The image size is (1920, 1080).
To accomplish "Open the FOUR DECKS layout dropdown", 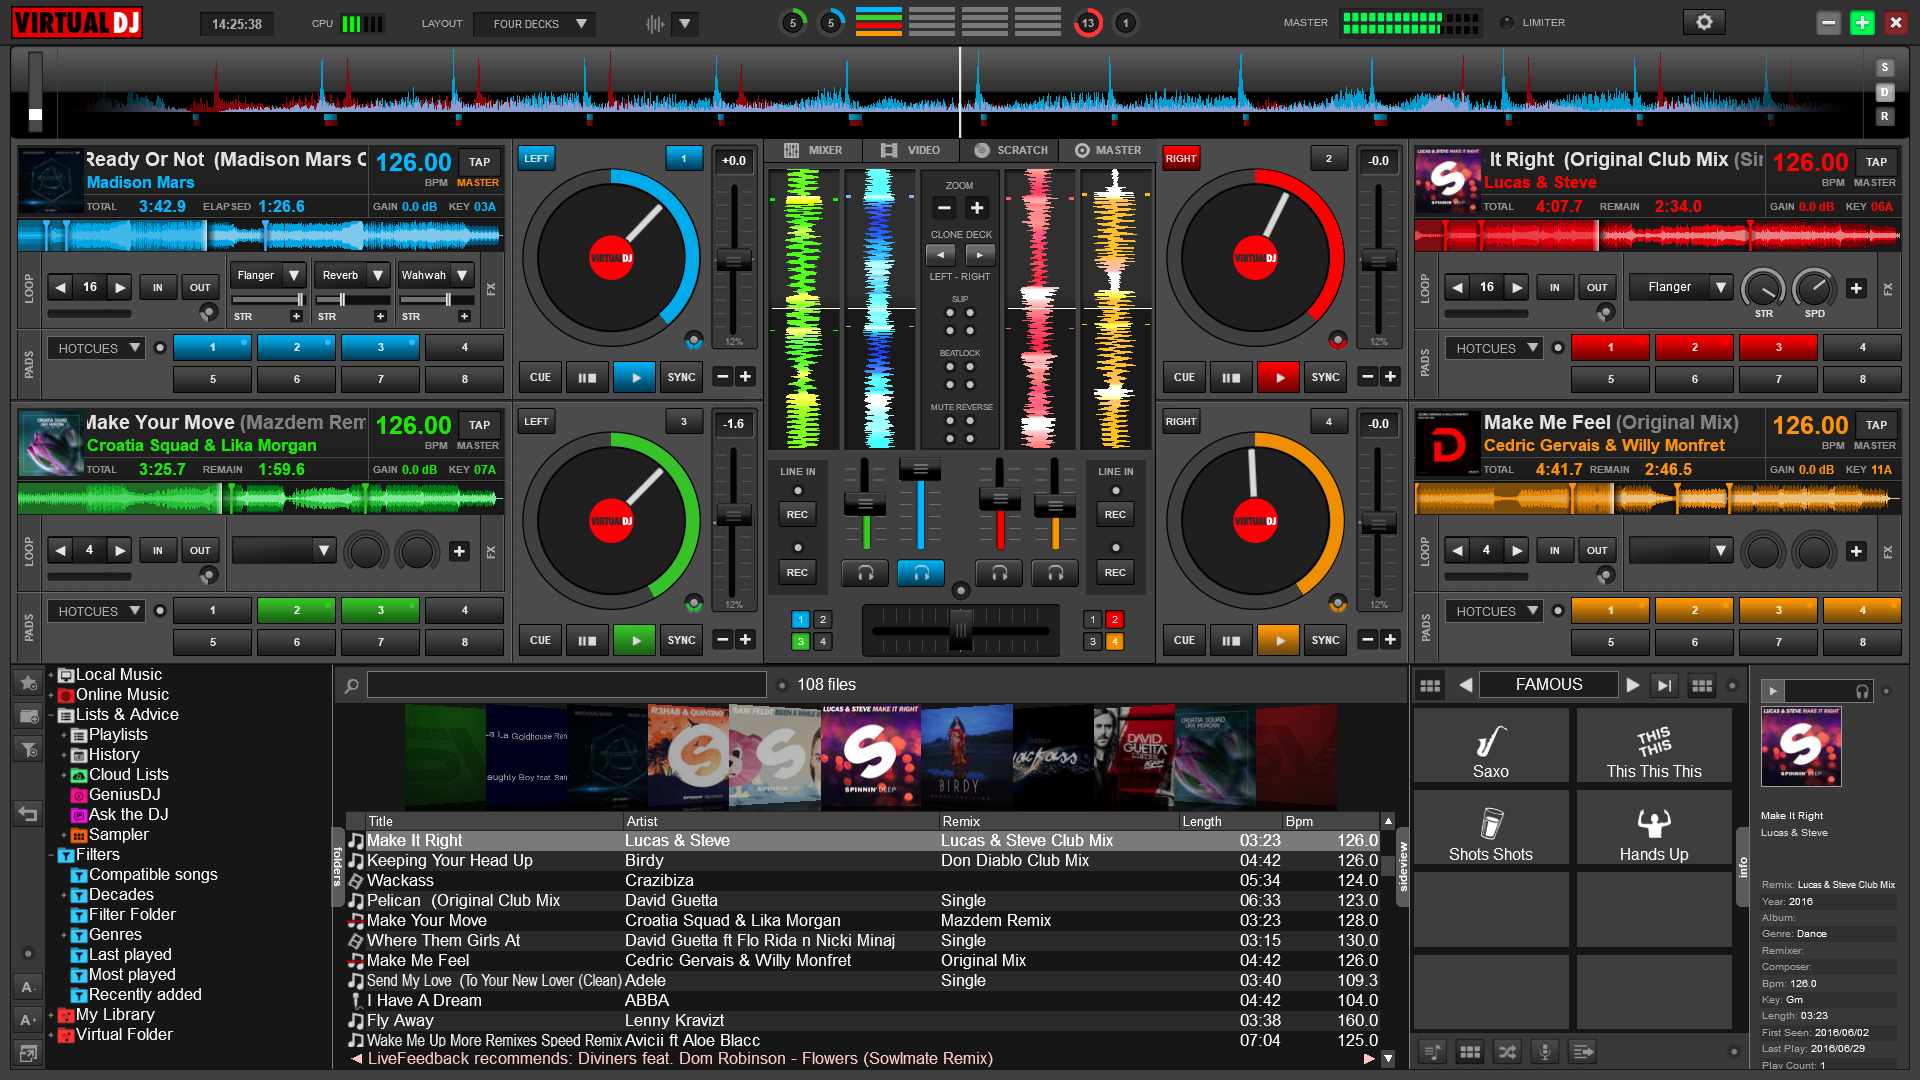I will (x=535, y=23).
